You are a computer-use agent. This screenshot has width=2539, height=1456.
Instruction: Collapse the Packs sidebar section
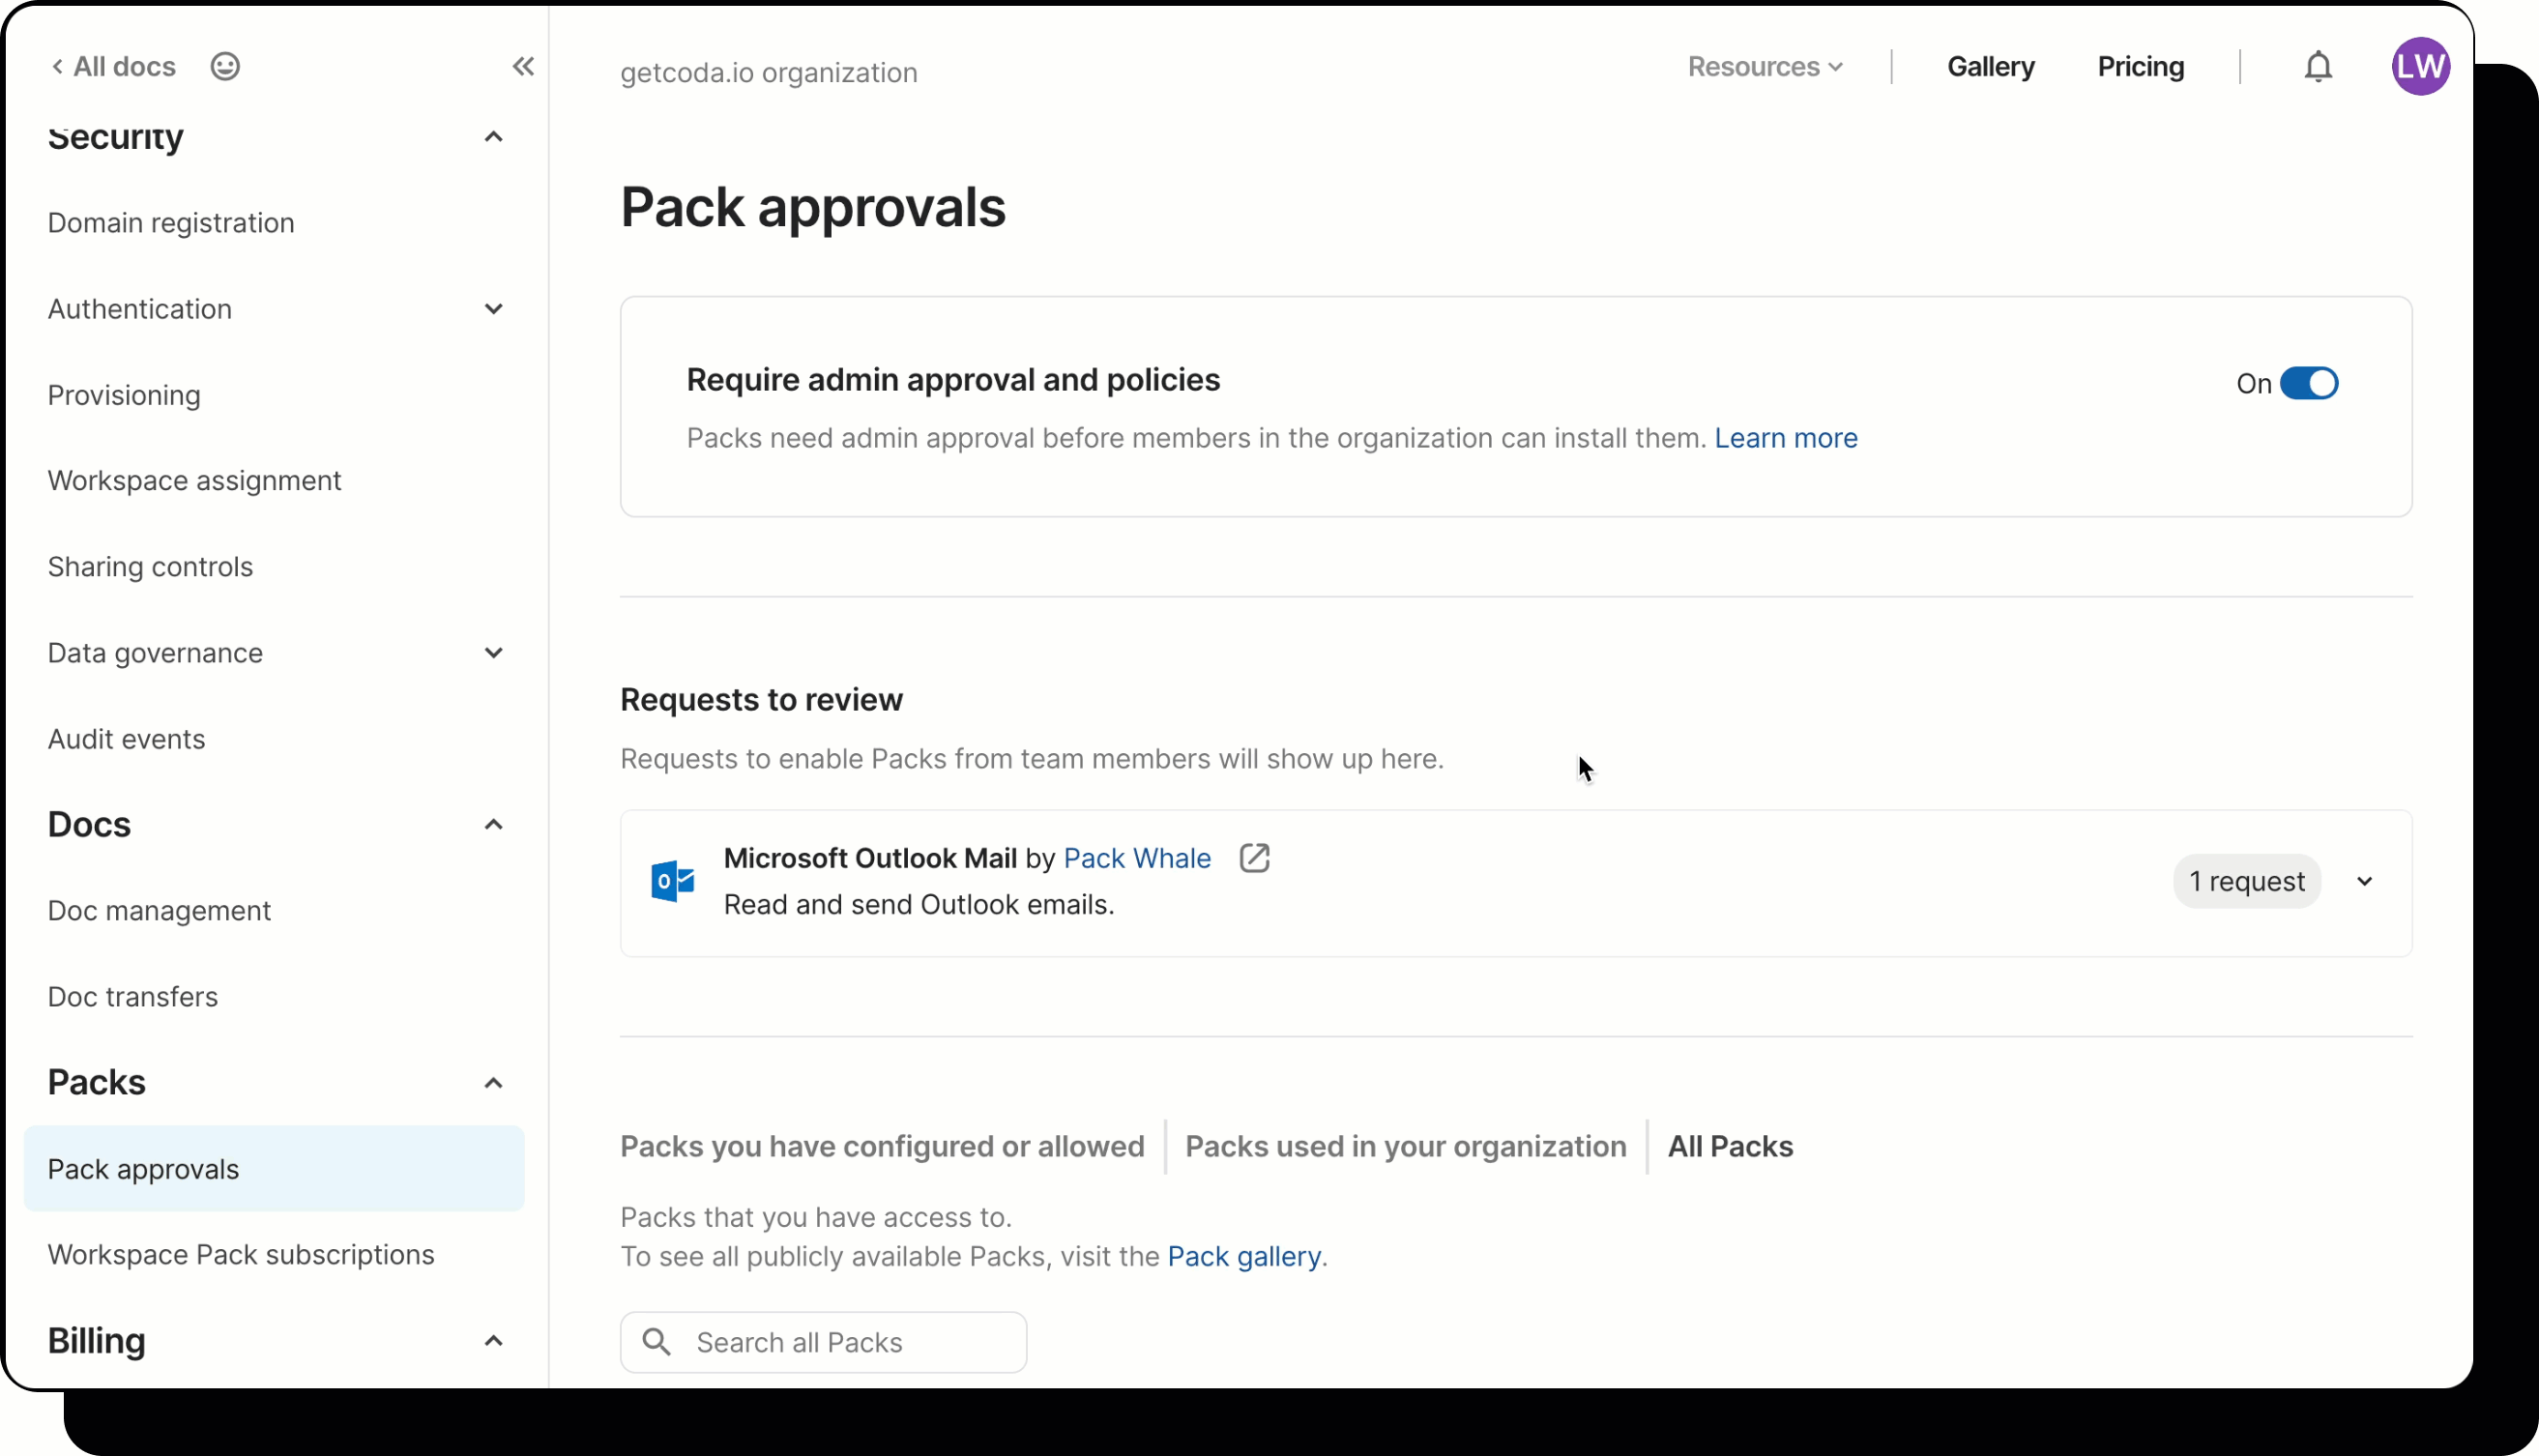pos(493,1083)
